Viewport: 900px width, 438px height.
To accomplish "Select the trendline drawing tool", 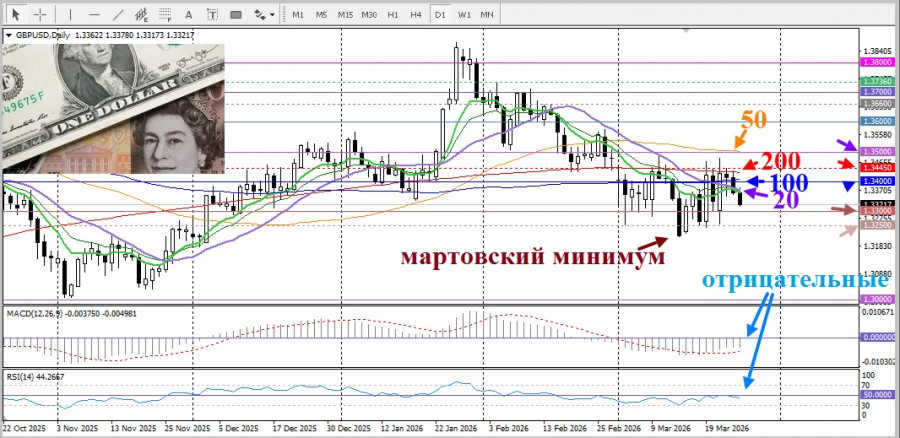I will click(118, 14).
